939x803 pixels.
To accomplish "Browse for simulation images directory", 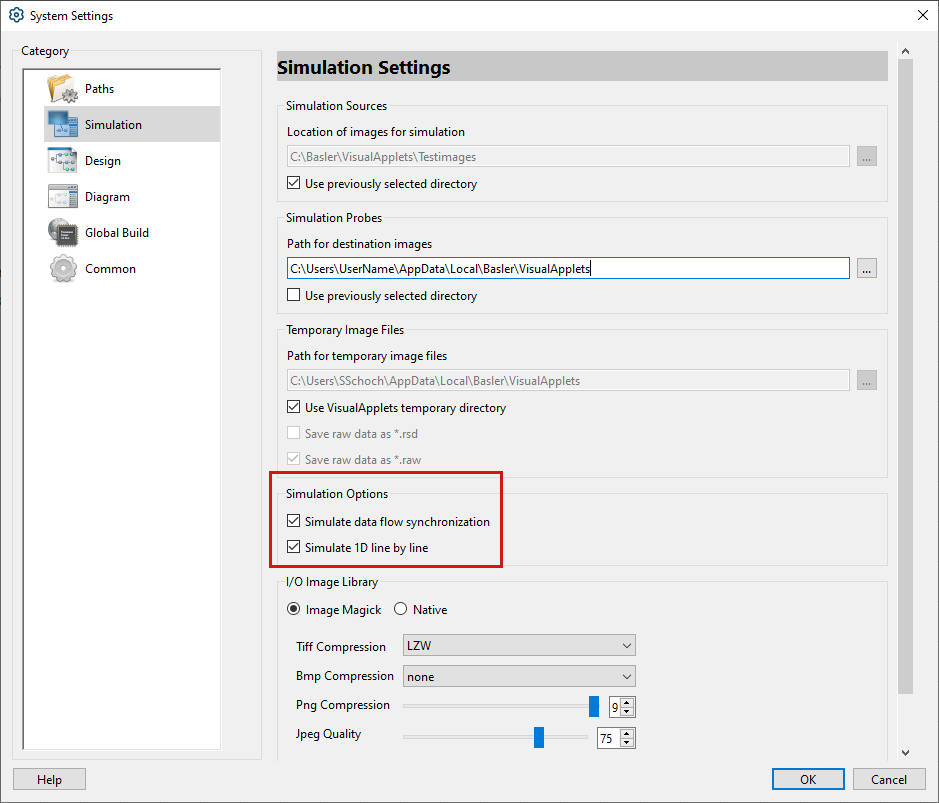I will (x=866, y=156).
